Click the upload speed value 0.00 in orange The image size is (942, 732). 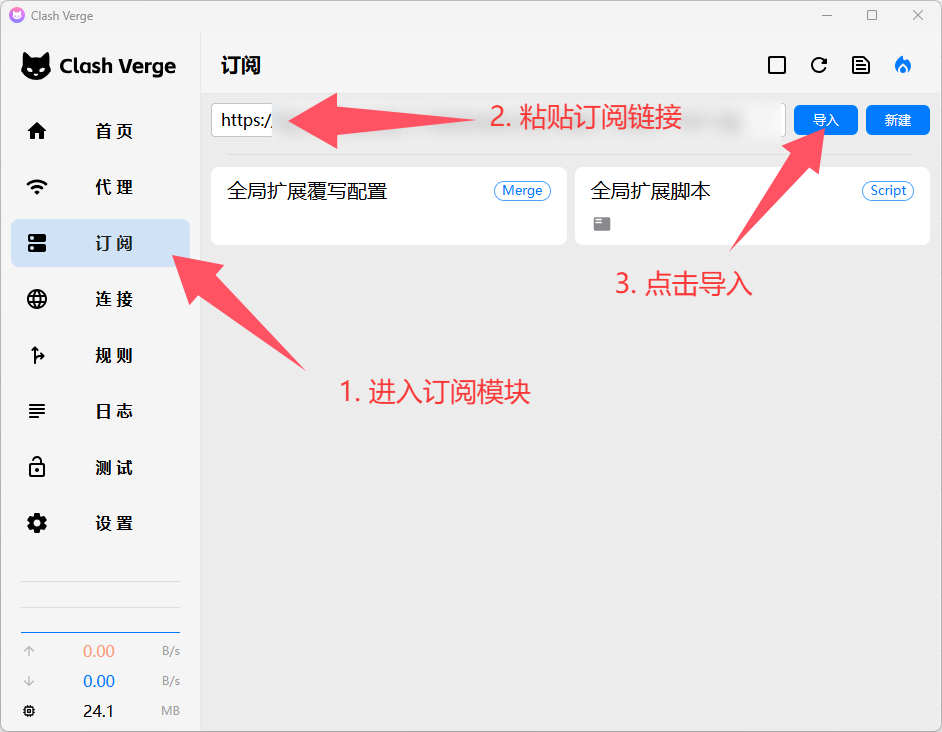99,651
